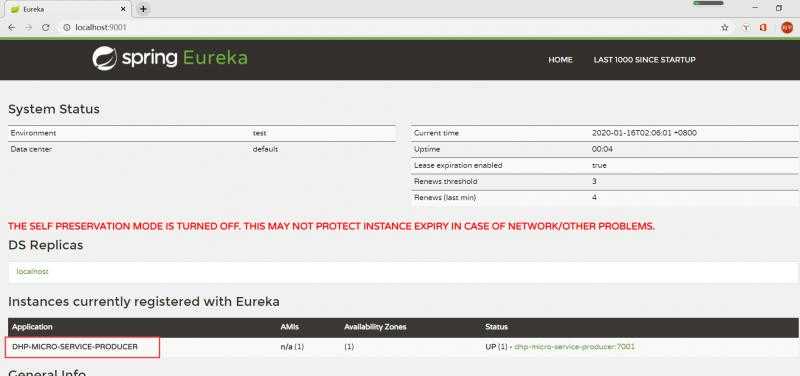Image resolution: width=800 pixels, height=376 pixels.
Task: Click the Application column header
Action: [32, 327]
